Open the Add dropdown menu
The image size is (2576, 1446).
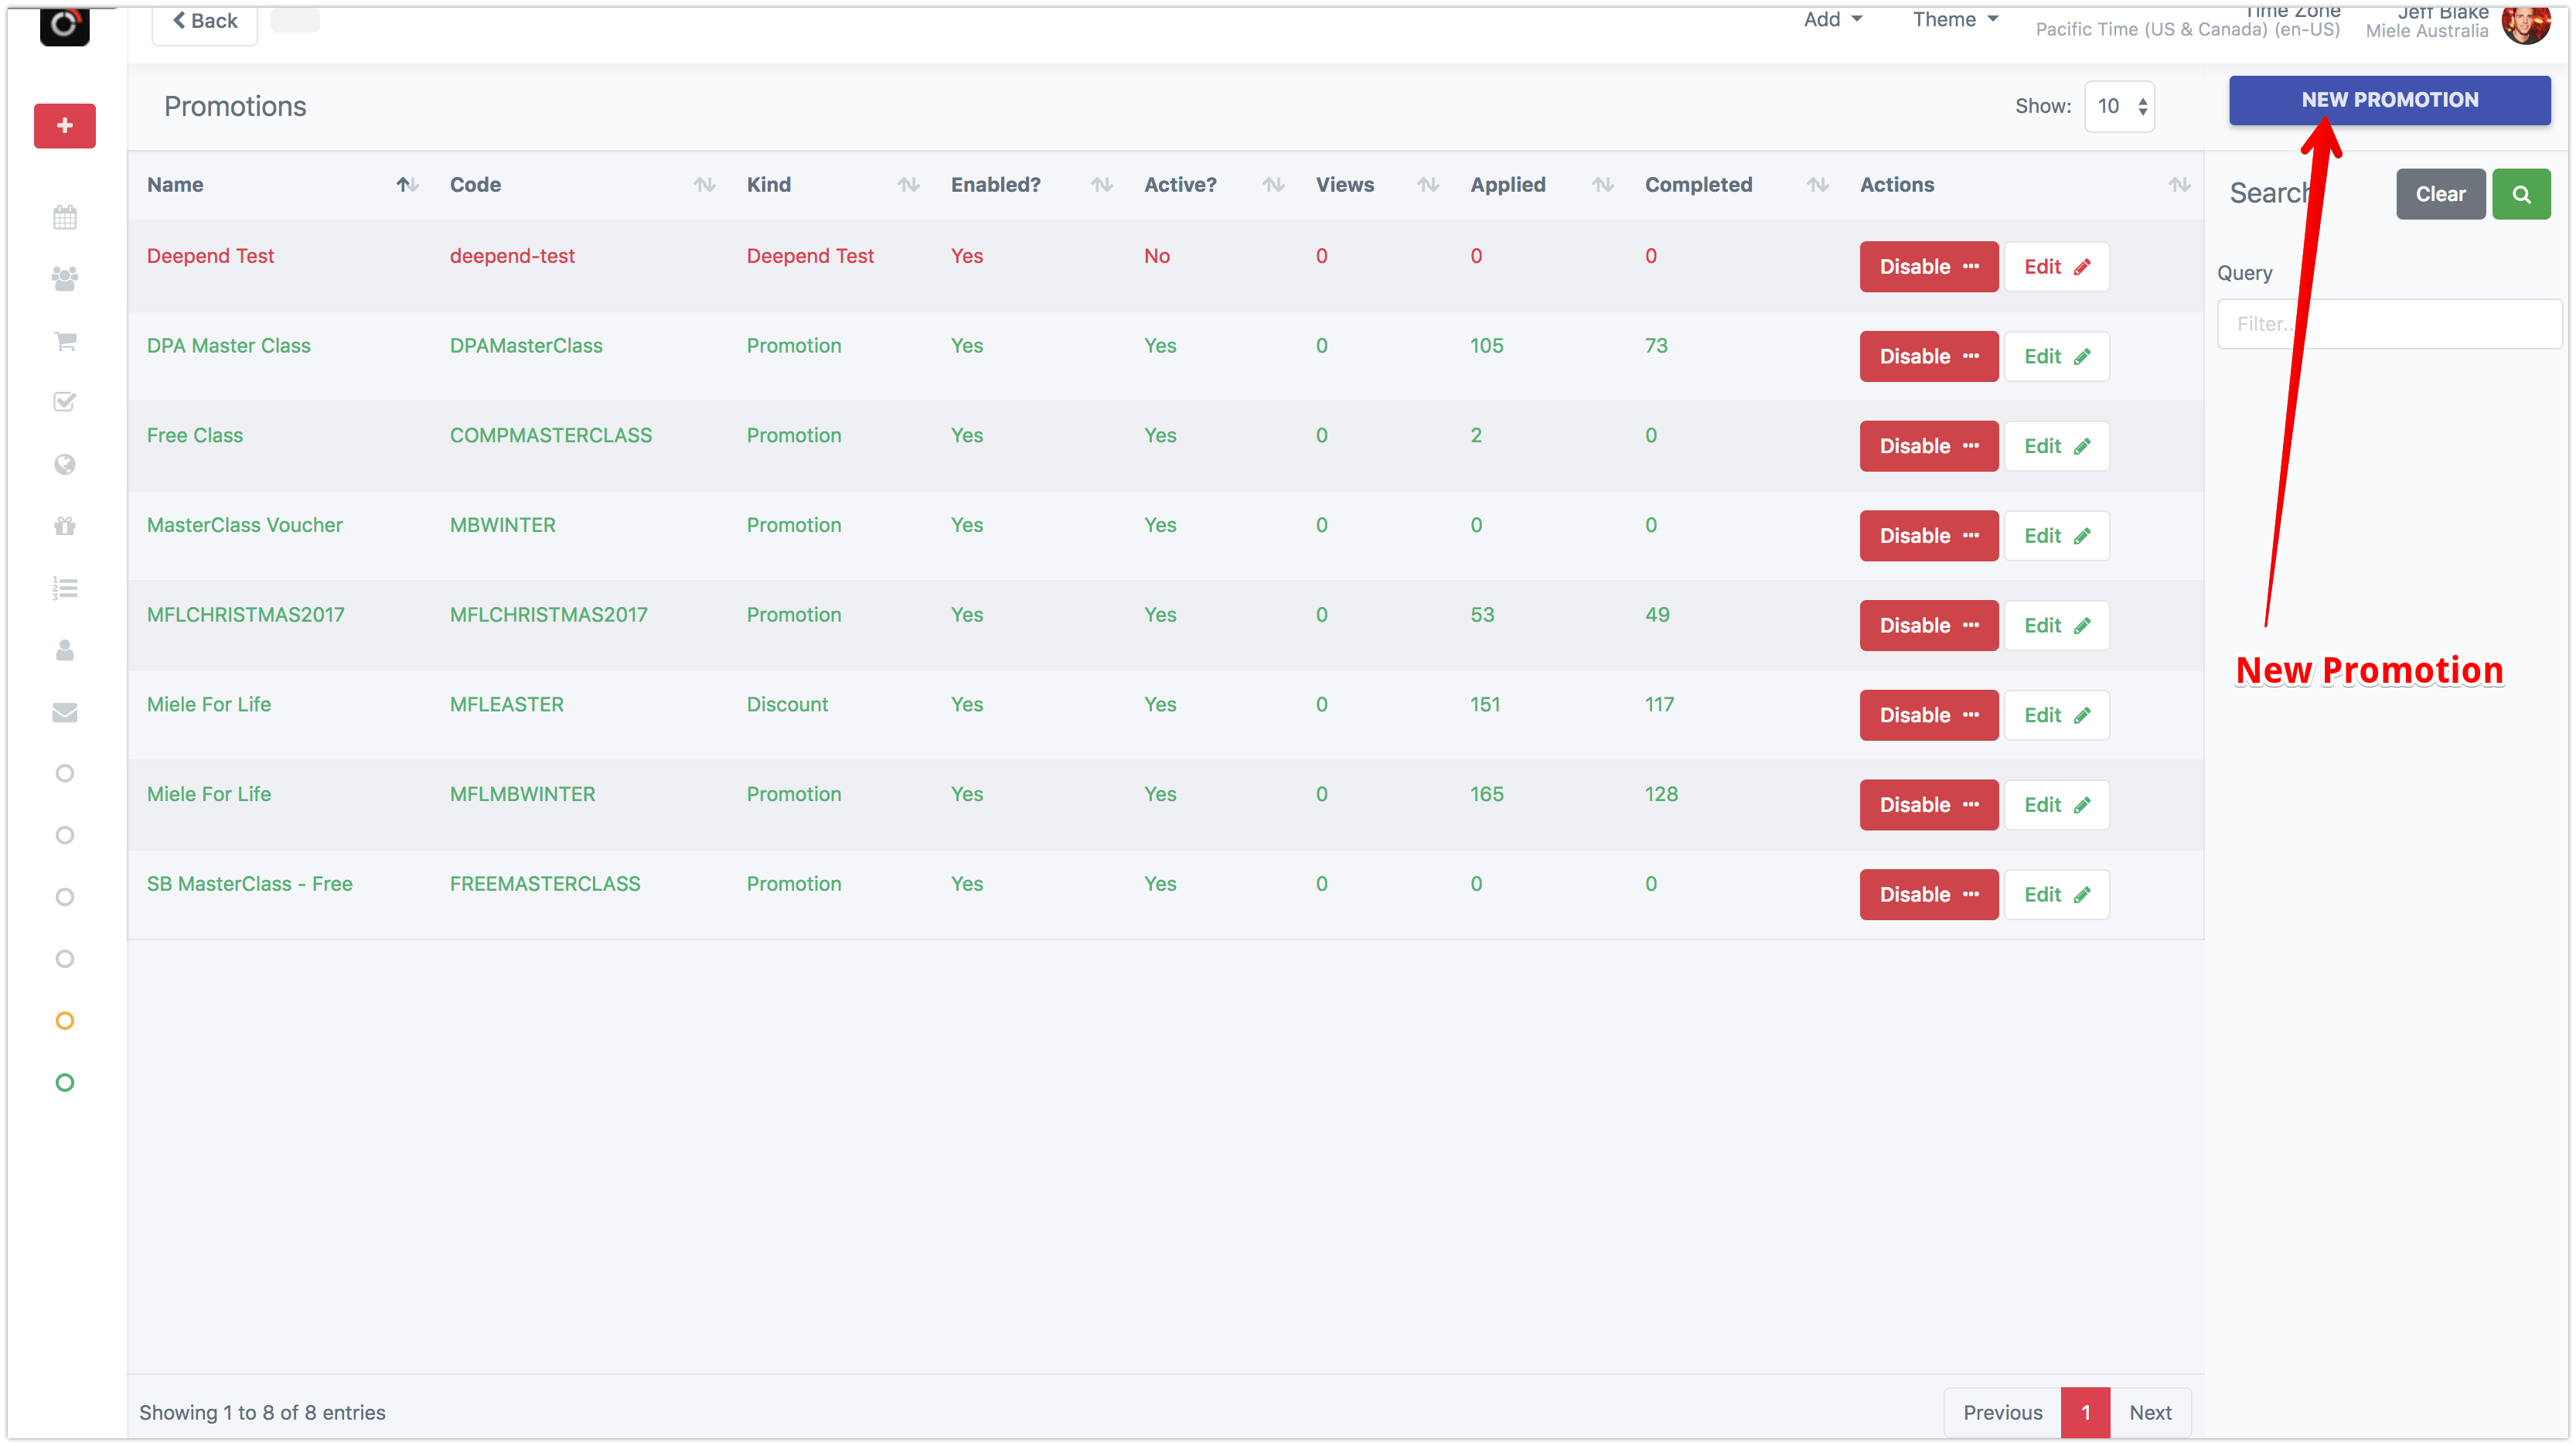[x=1832, y=20]
